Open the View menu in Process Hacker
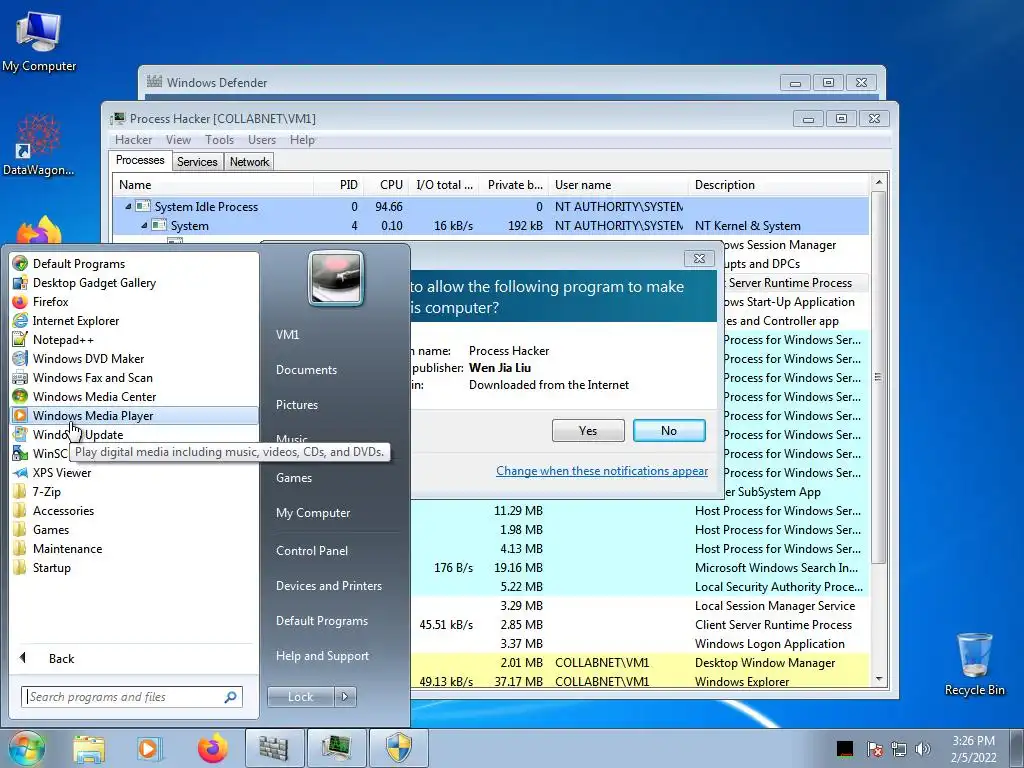Image resolution: width=1024 pixels, height=768 pixels. tap(178, 140)
